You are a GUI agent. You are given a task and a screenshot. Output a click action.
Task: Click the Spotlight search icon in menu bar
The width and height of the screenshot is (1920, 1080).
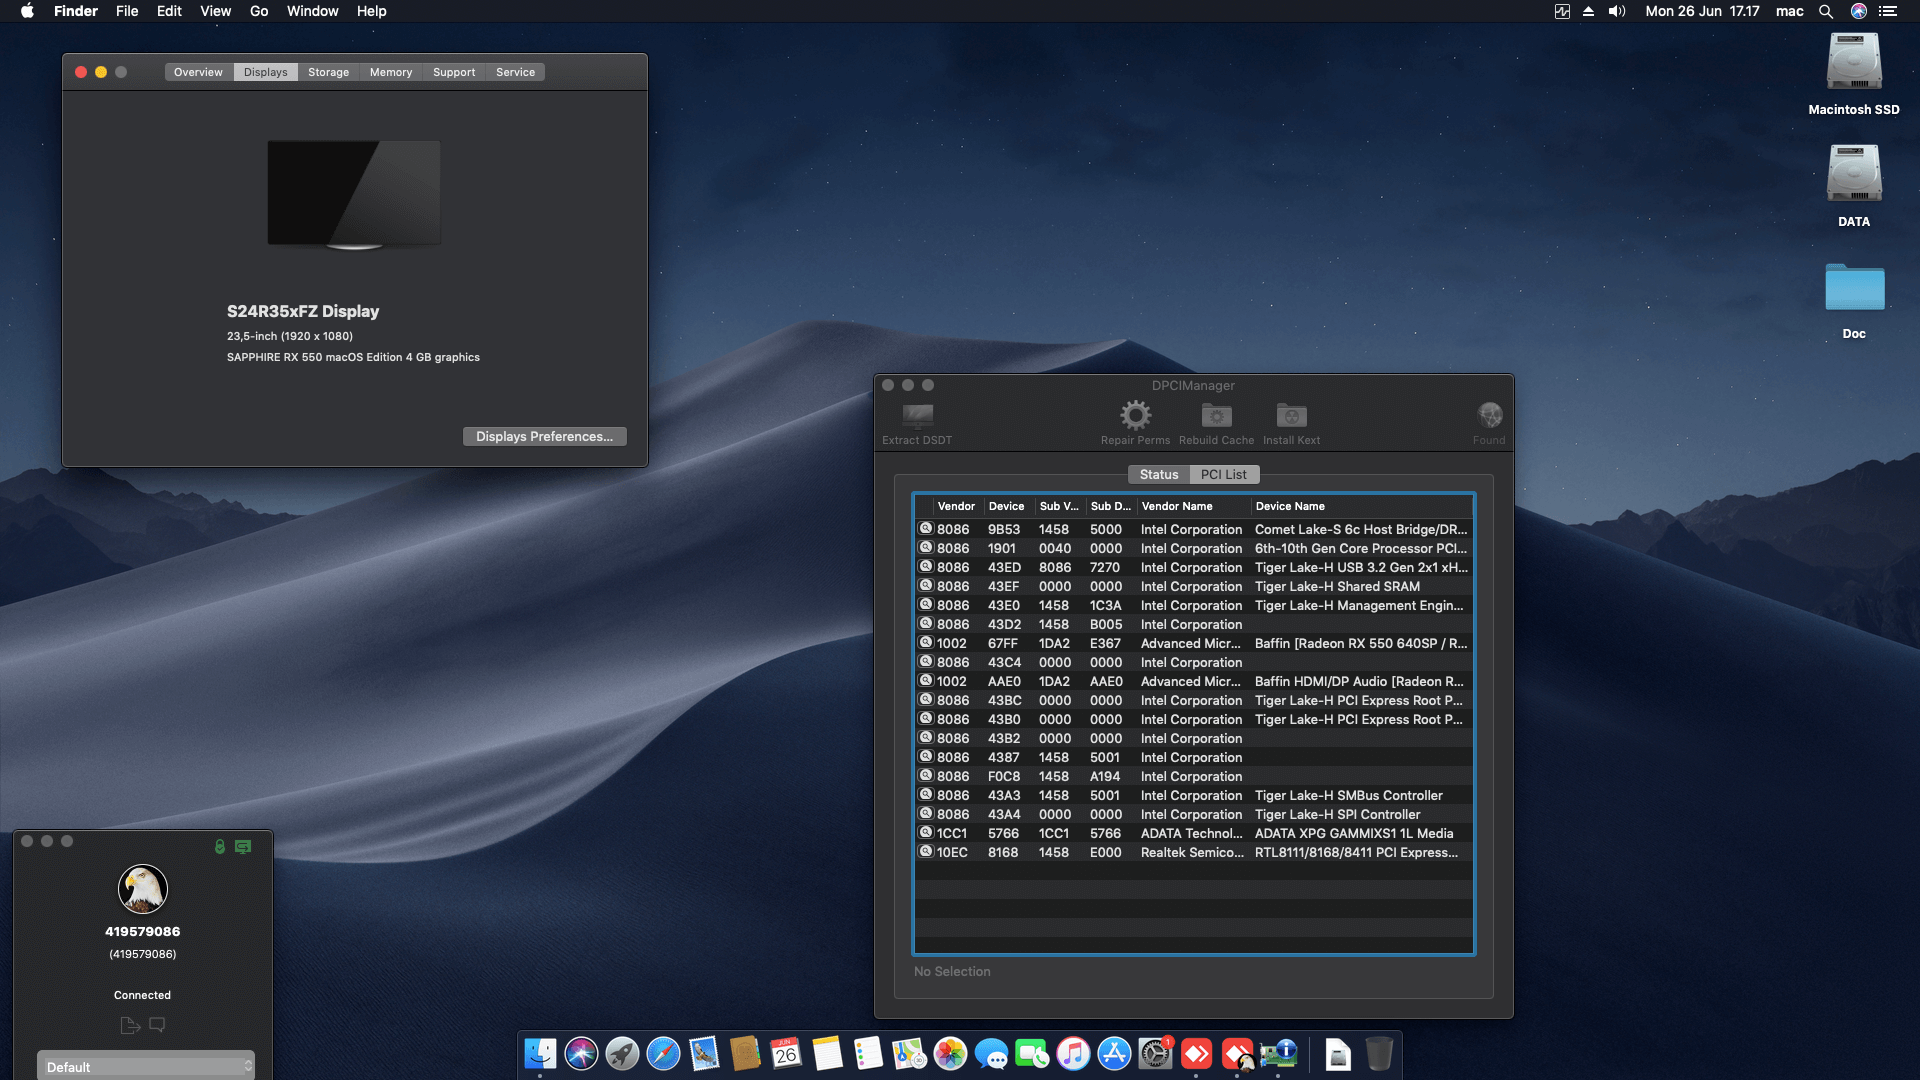(1825, 11)
